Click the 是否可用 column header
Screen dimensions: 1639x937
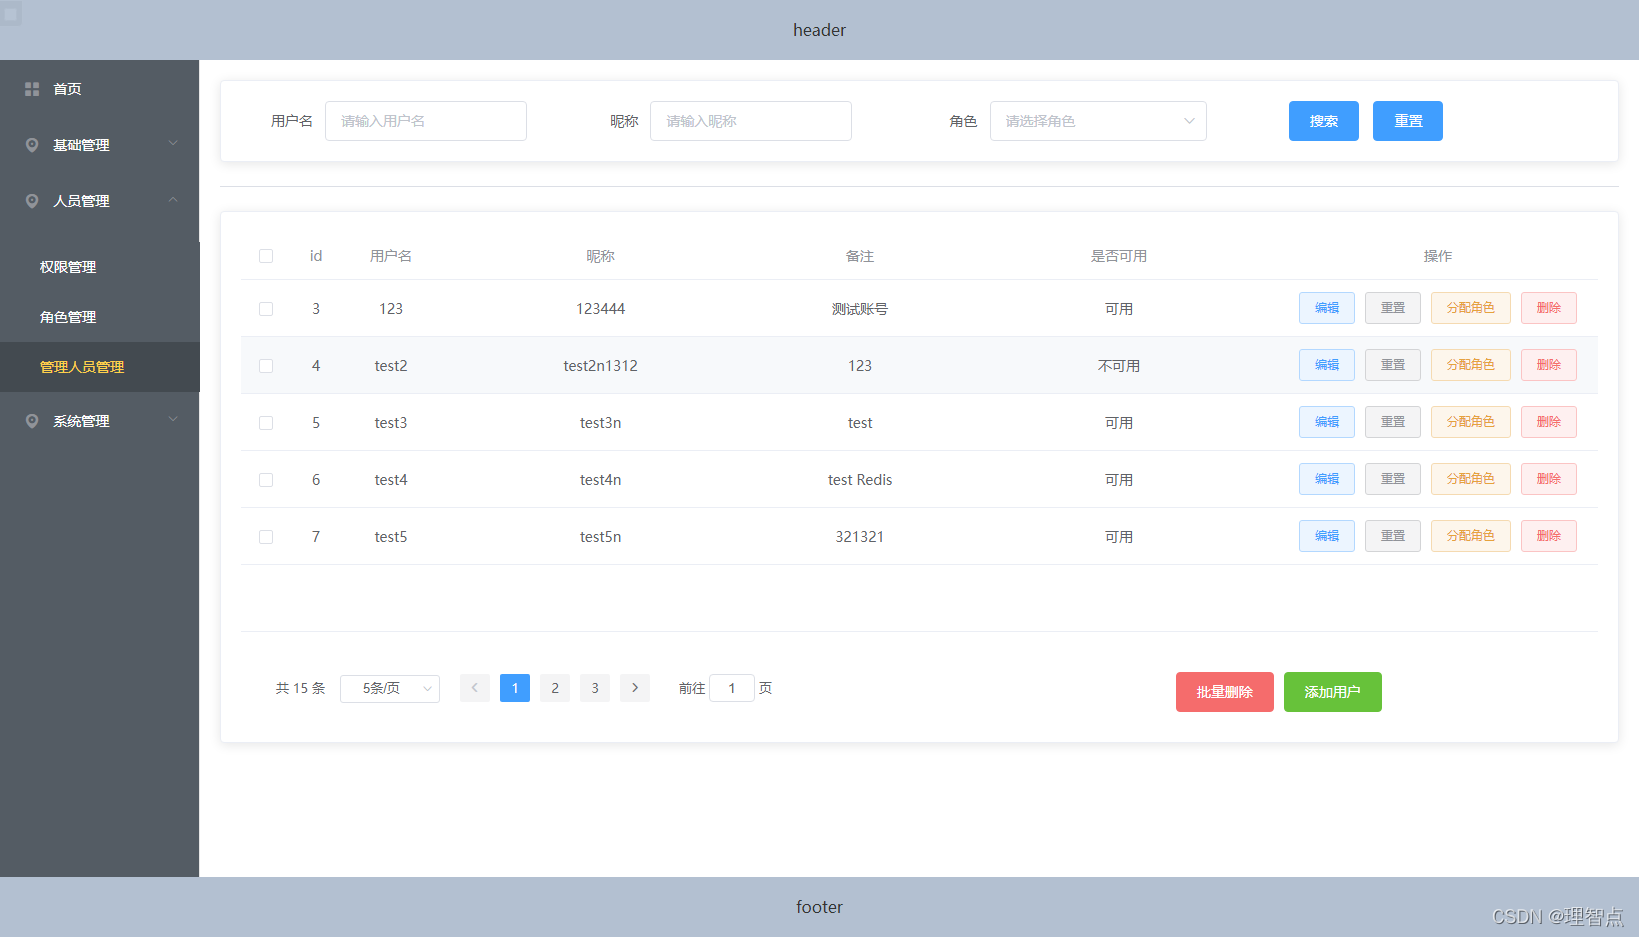click(1119, 256)
